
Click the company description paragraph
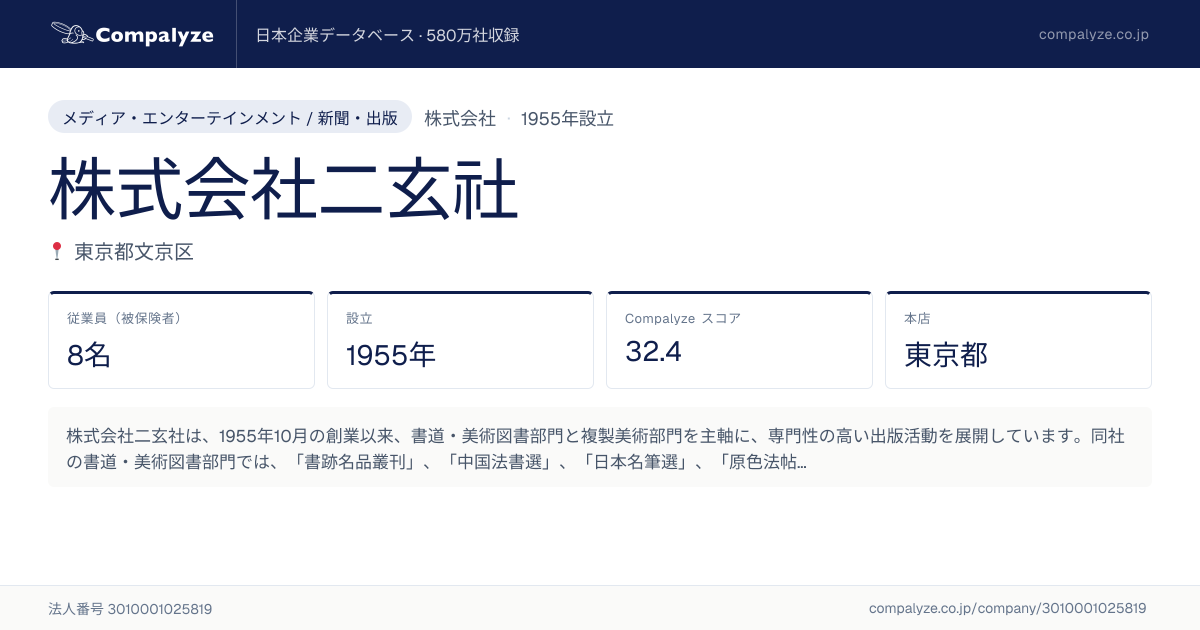pos(600,448)
